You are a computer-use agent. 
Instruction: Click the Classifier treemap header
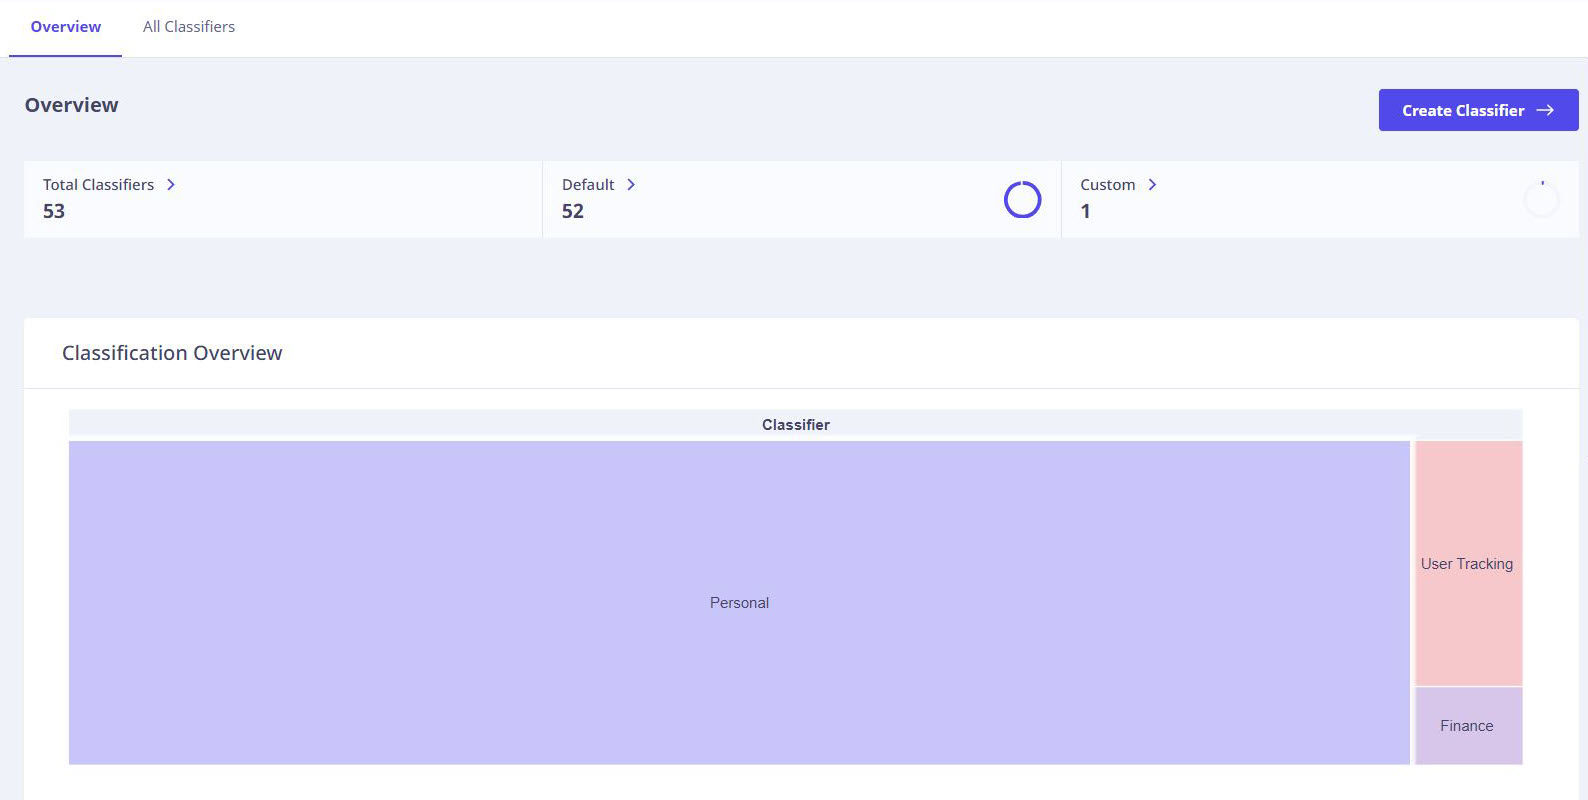(796, 425)
